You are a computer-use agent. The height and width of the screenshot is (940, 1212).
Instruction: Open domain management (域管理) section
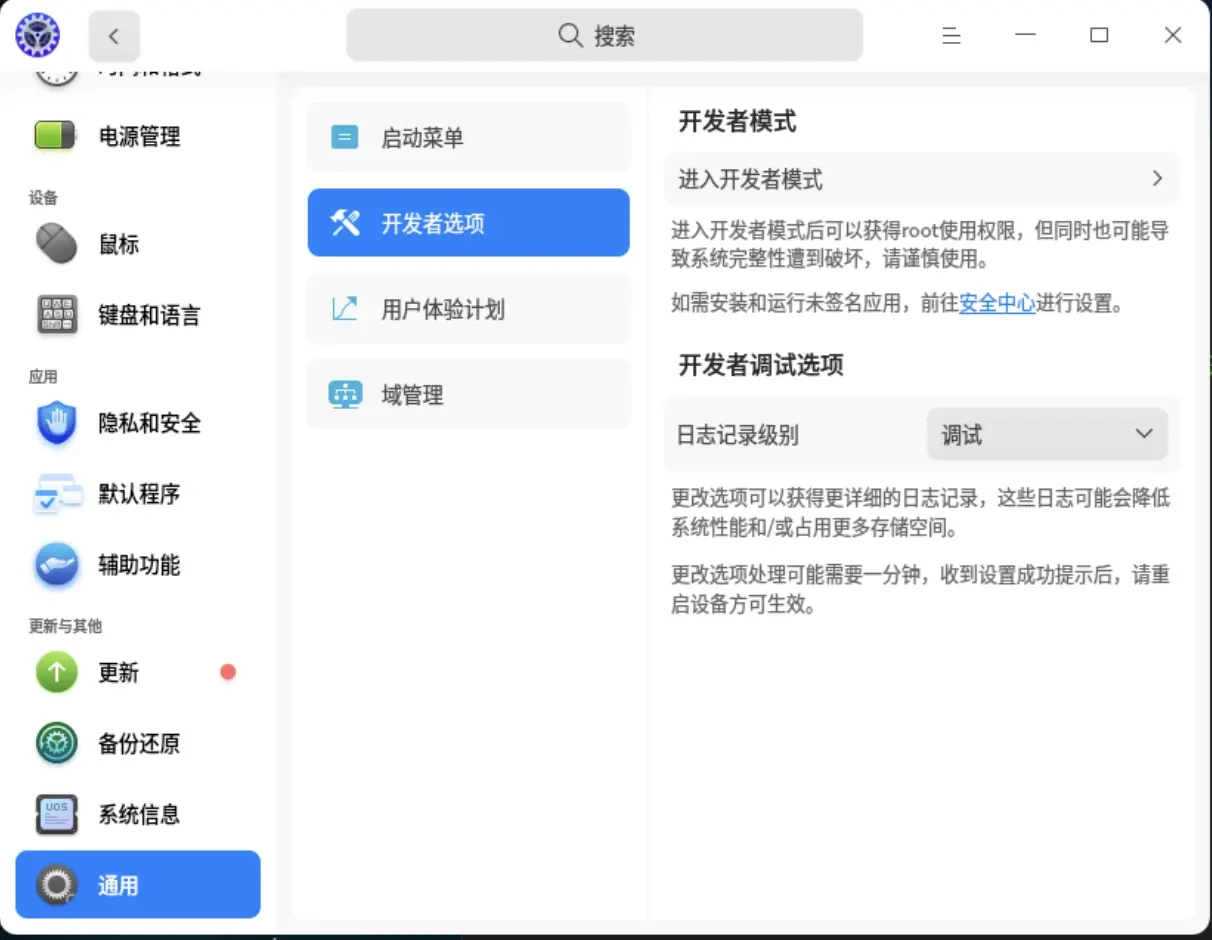point(468,394)
